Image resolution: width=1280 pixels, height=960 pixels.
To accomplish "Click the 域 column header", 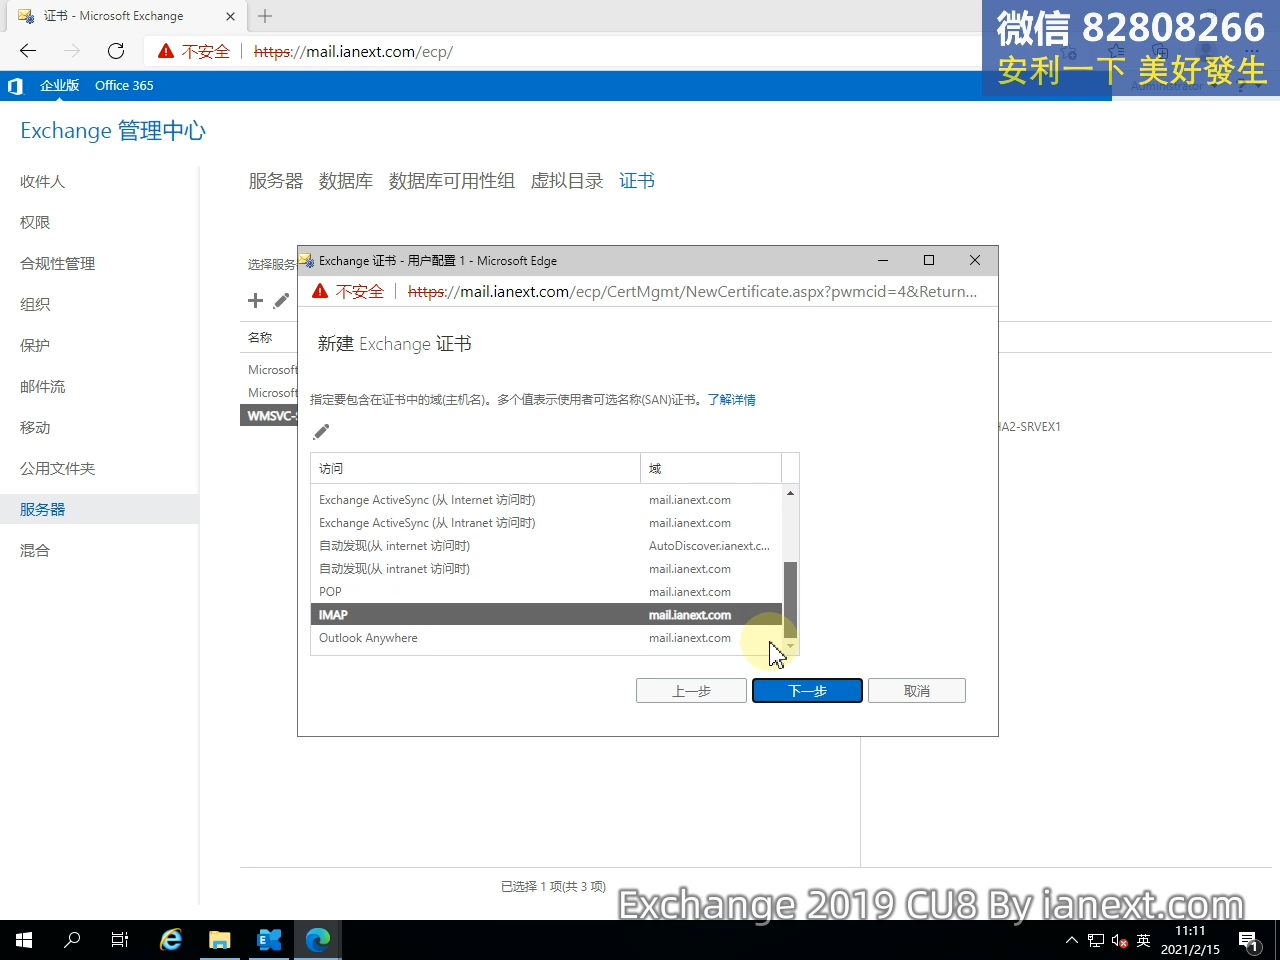I will point(711,468).
